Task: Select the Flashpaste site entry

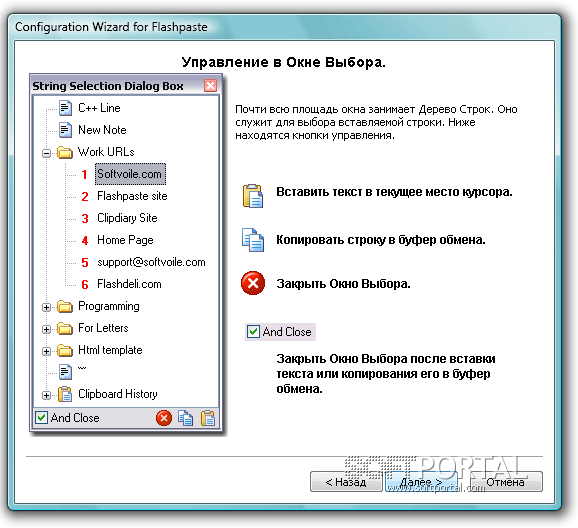Action: (132, 196)
